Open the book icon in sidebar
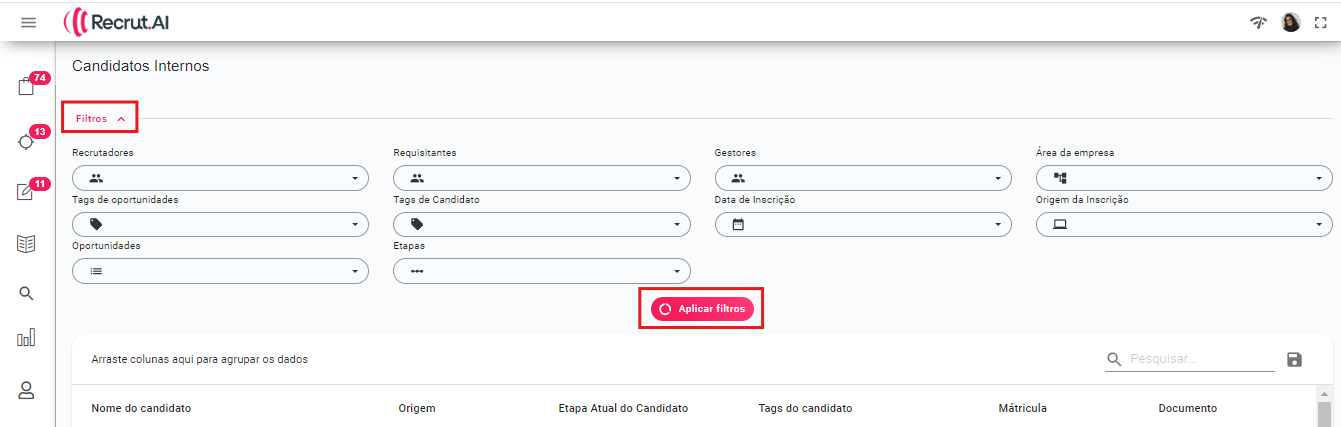This screenshot has height=427, width=1341. point(27,243)
